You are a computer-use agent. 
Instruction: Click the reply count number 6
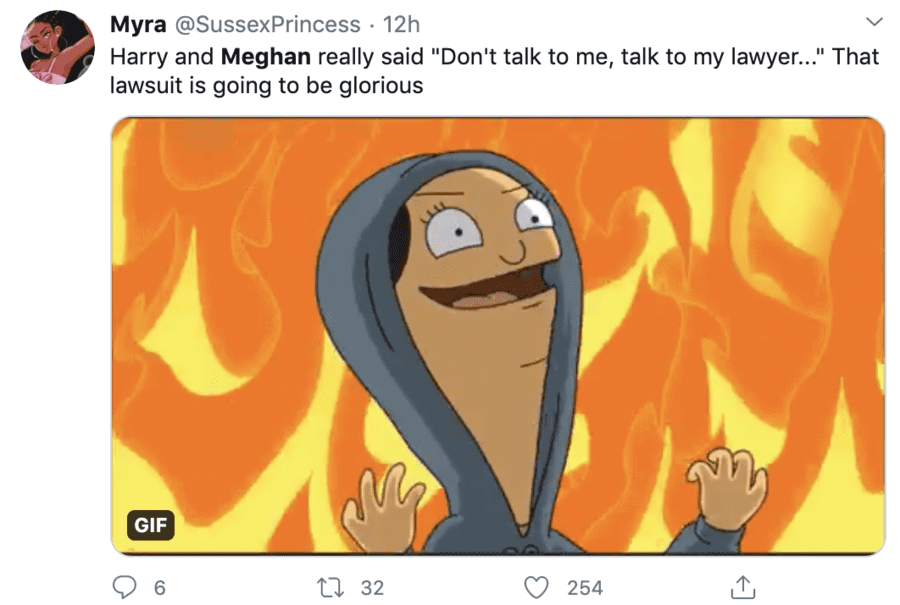tap(159, 588)
